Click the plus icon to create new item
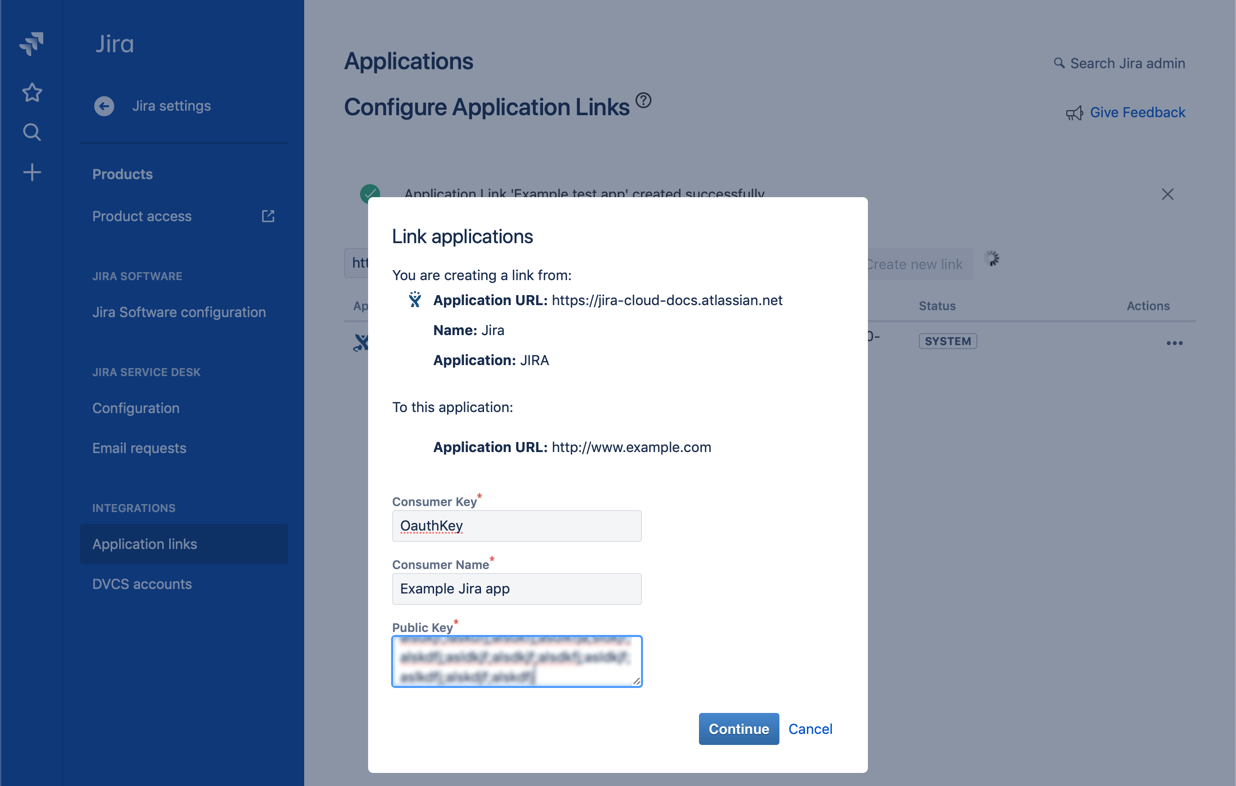The height and width of the screenshot is (786, 1236). click(x=31, y=171)
